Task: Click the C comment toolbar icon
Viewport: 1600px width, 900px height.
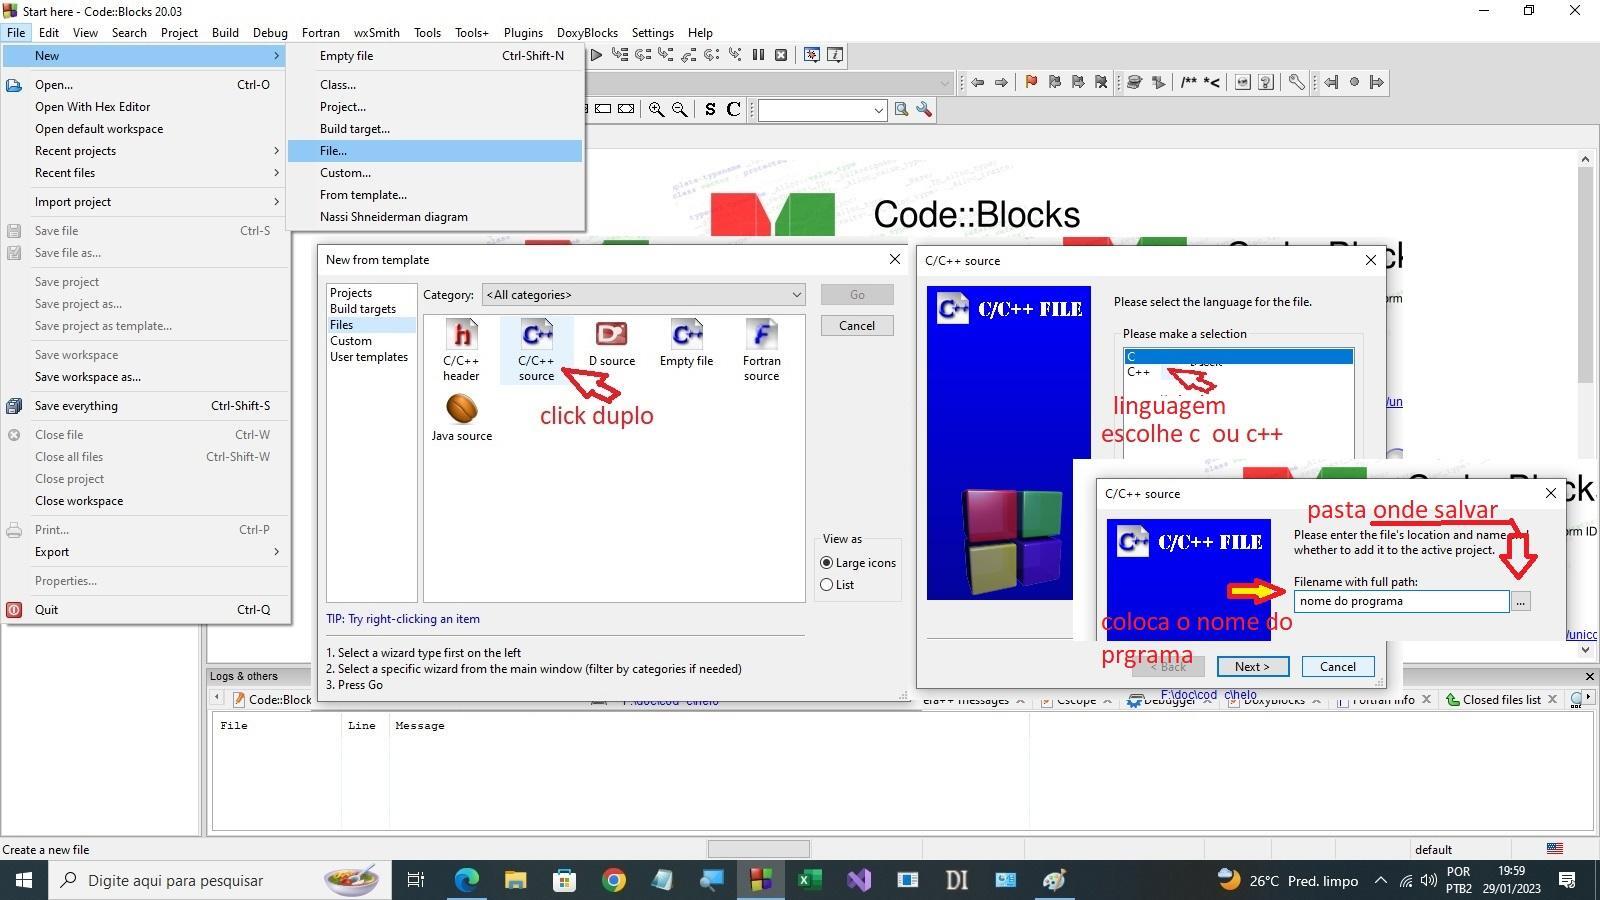Action: pos(733,109)
